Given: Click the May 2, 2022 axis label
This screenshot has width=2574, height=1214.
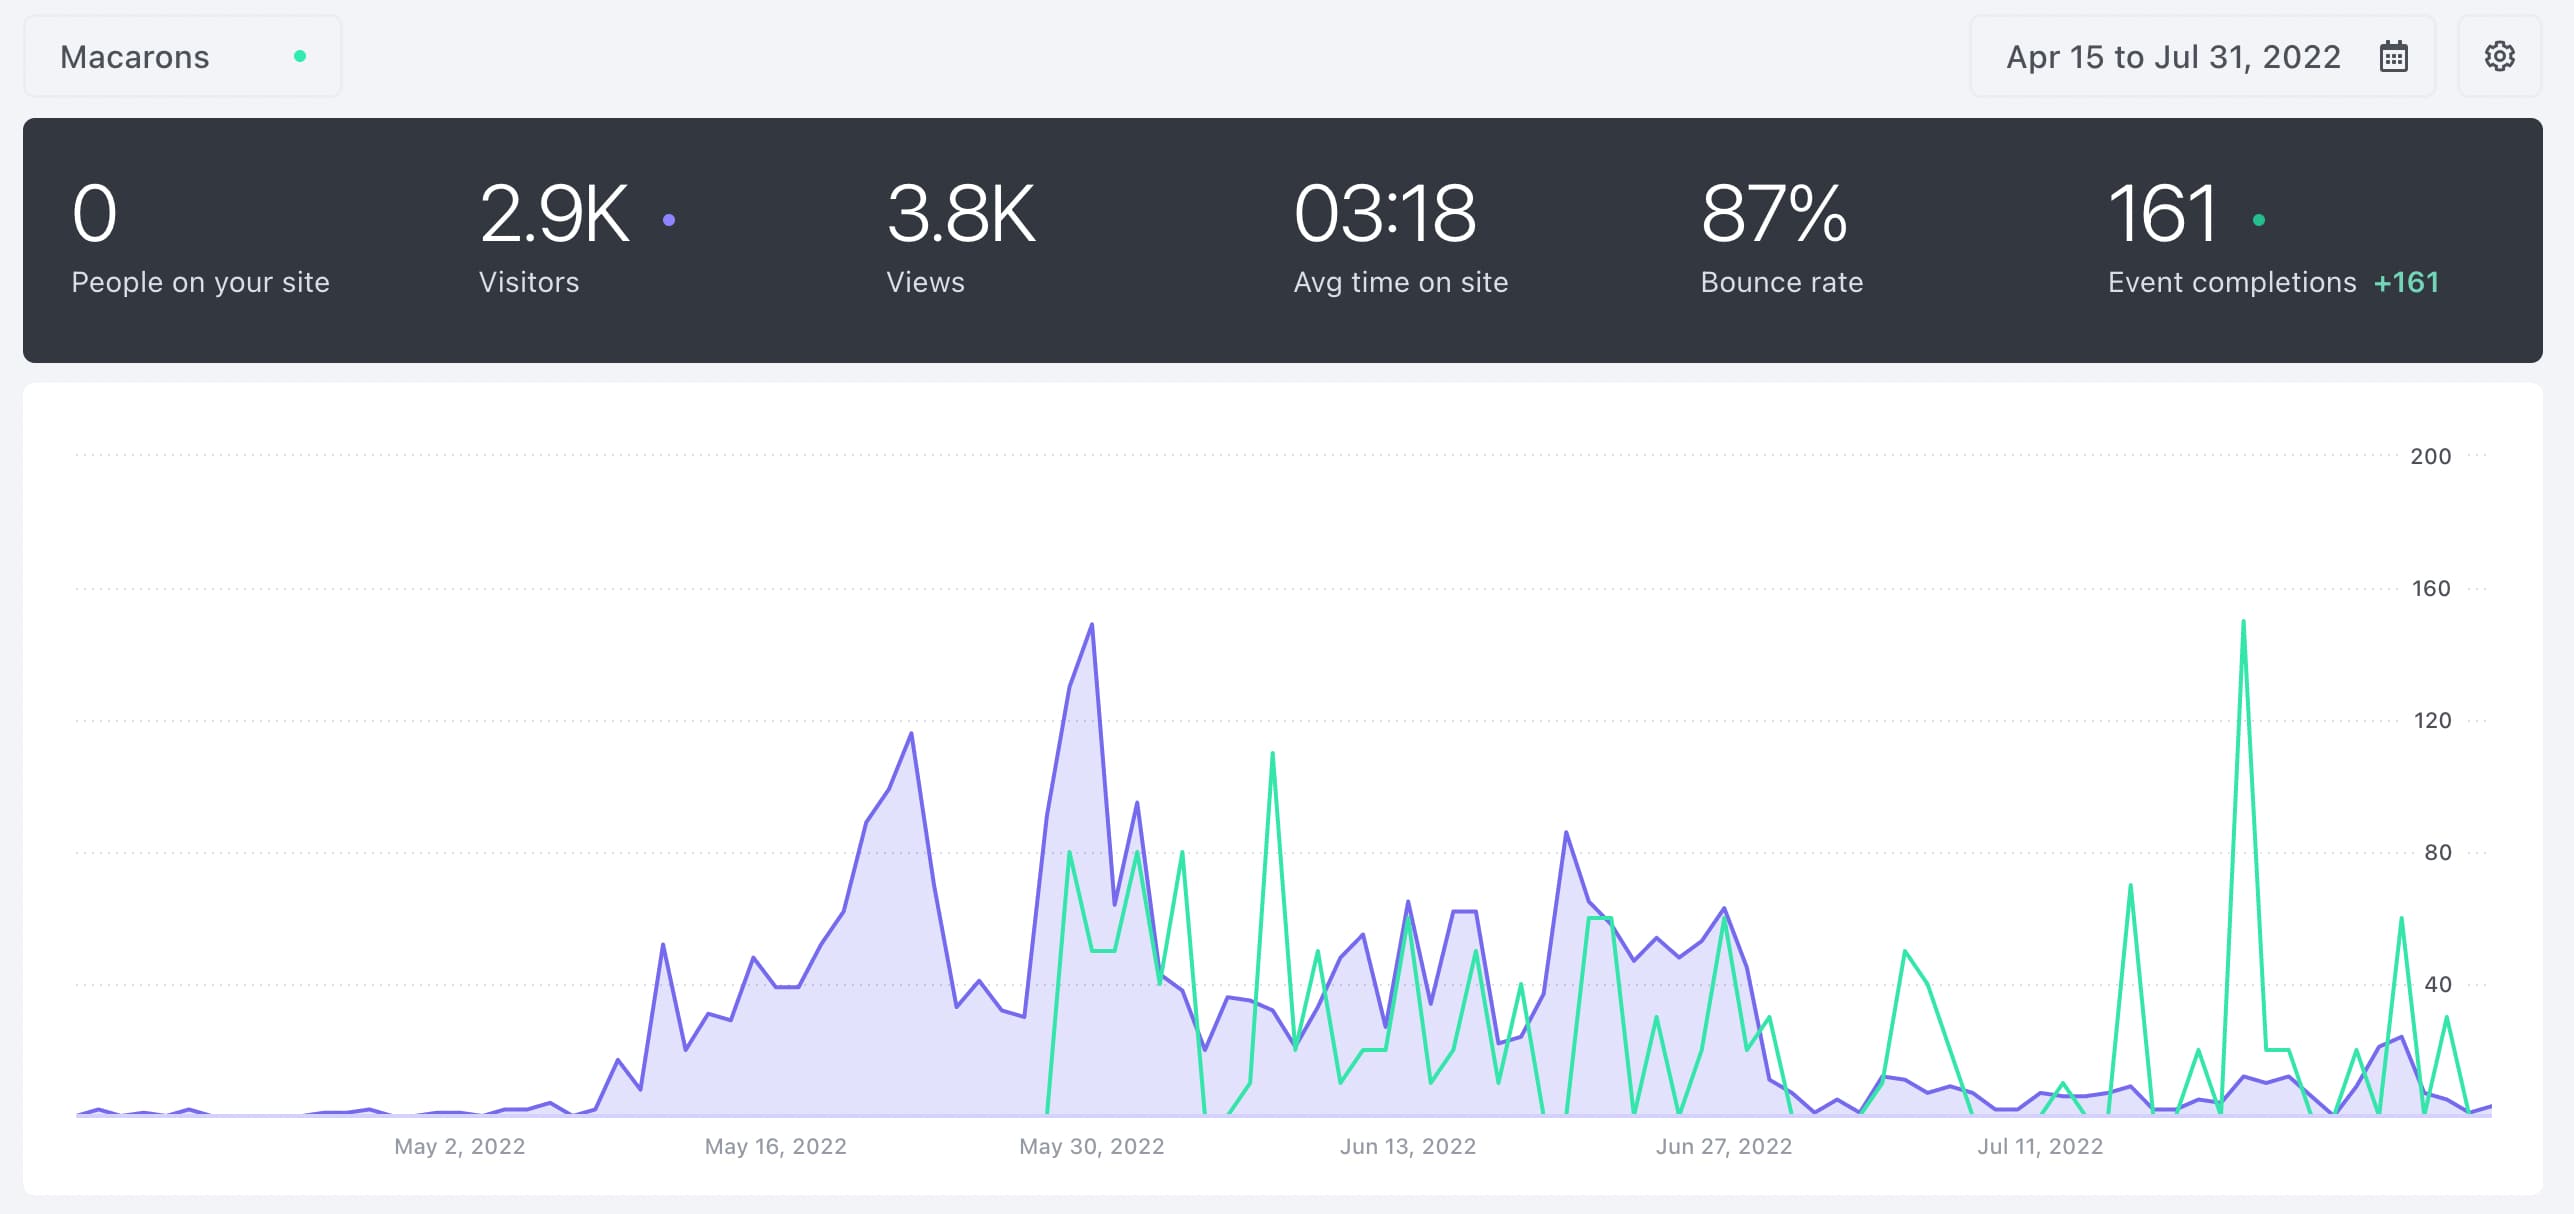Looking at the screenshot, I should [x=460, y=1146].
